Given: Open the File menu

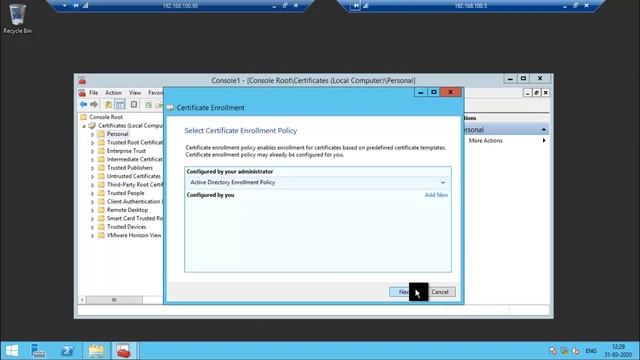Looking at the screenshot, I should [x=93, y=93].
